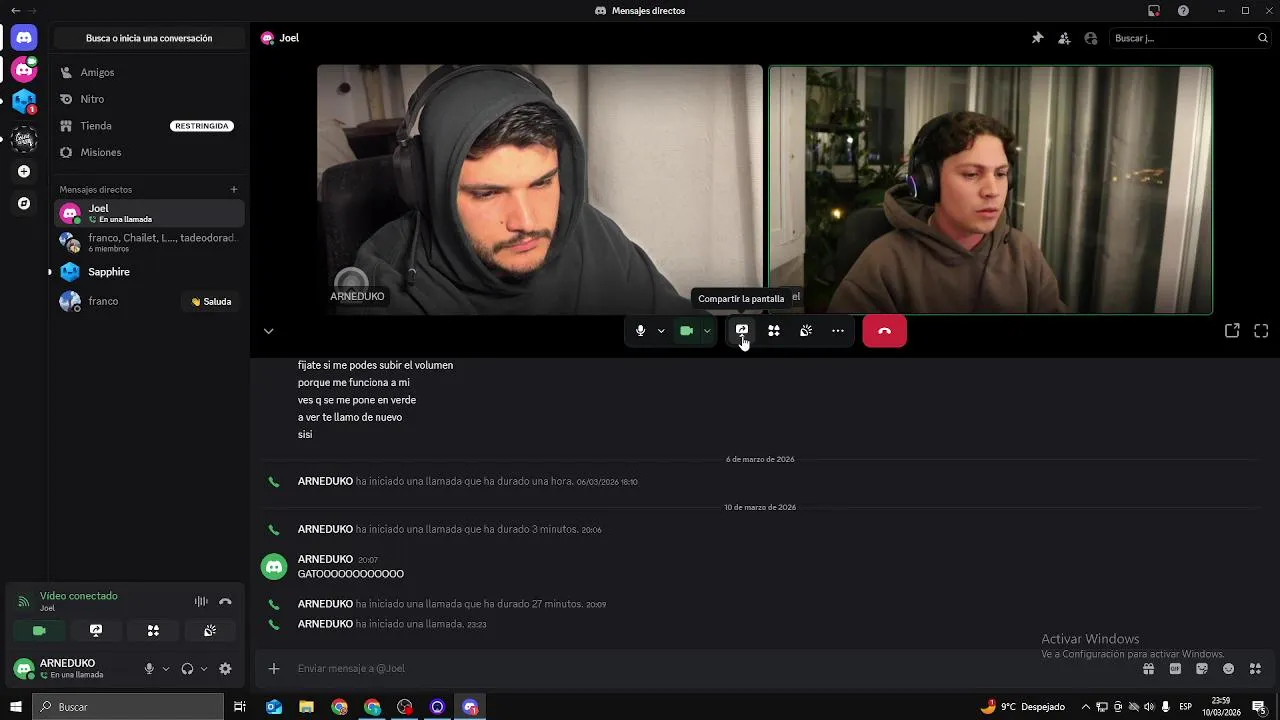Viewport: 1280px width, 720px height.
Task: Open Windows notification center
Action: [1260, 707]
